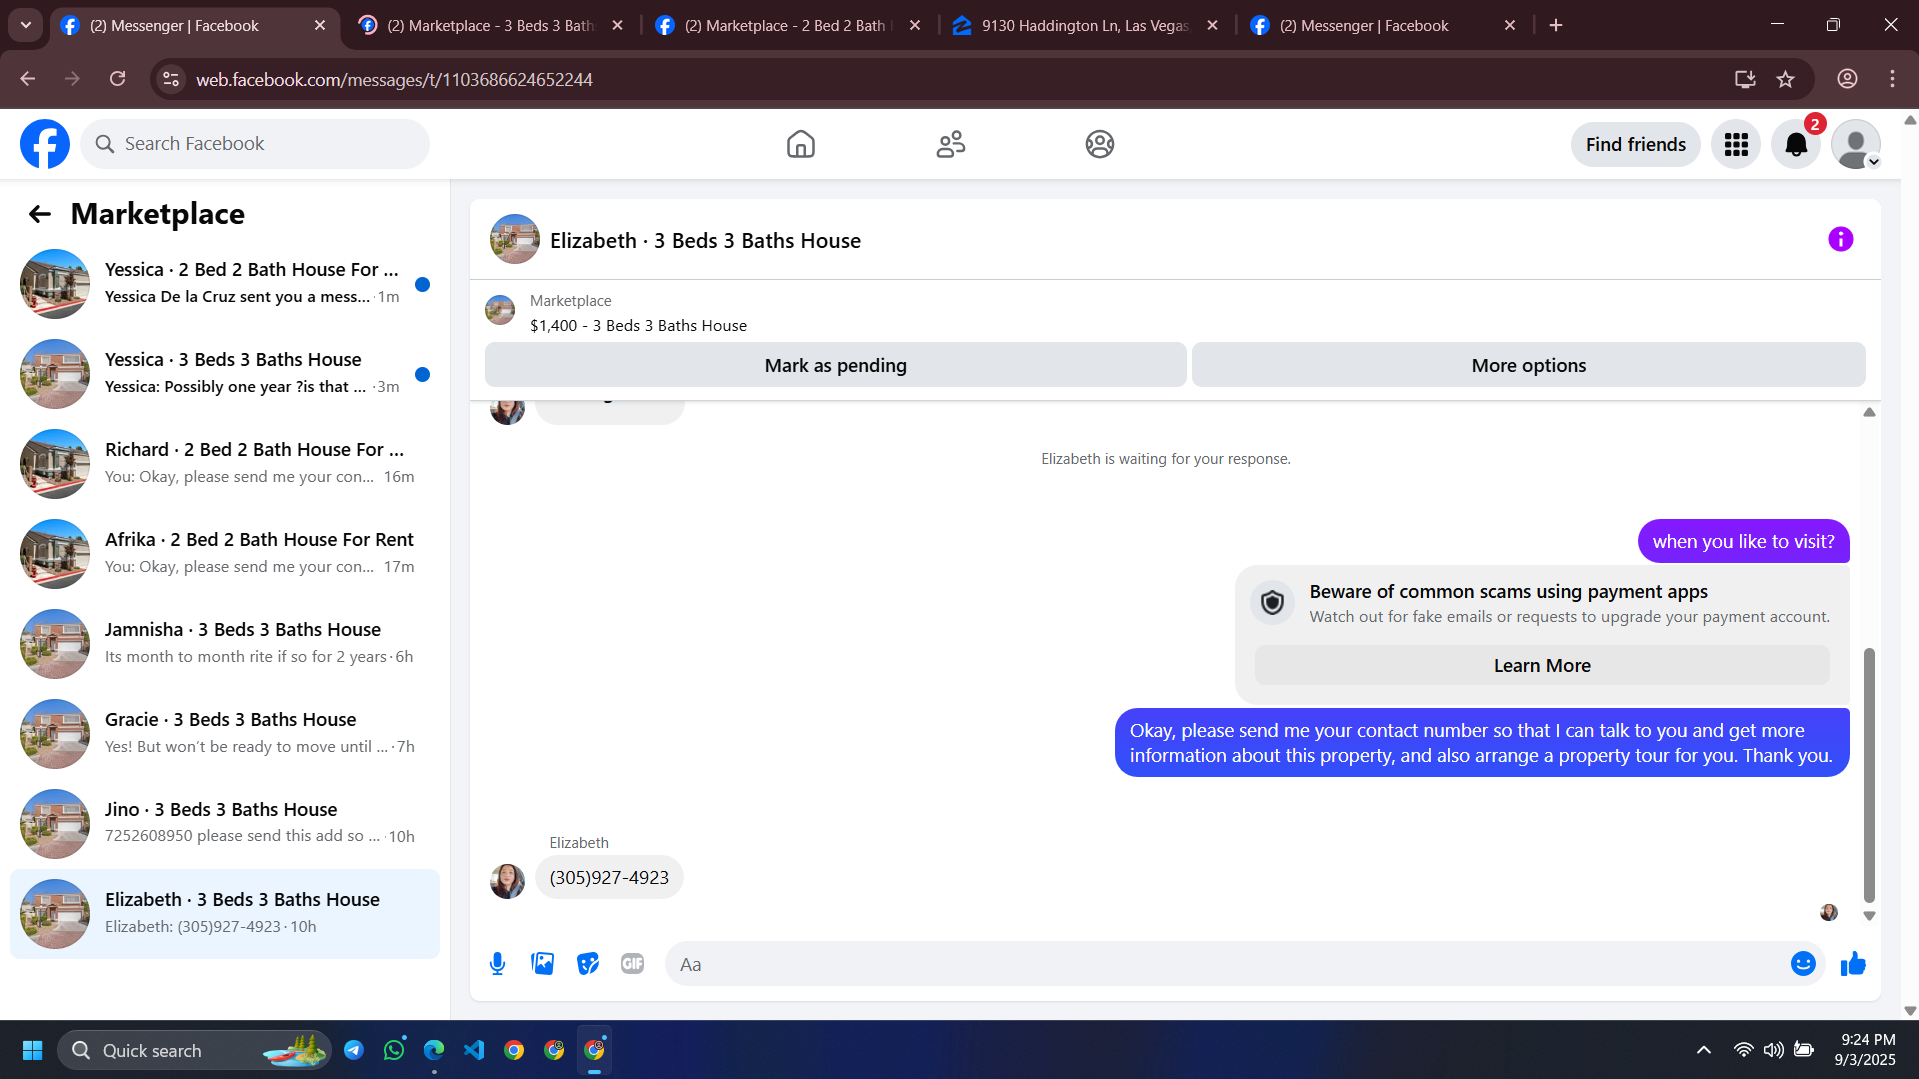Open the Chrome three-dot menu
The height and width of the screenshot is (1079, 1919).
click(x=1892, y=79)
